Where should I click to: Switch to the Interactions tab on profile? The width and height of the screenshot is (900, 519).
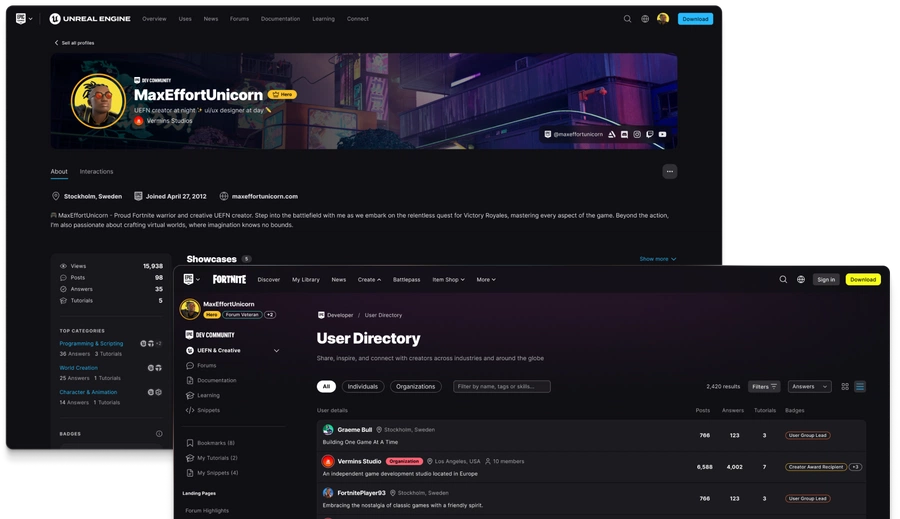(x=97, y=172)
